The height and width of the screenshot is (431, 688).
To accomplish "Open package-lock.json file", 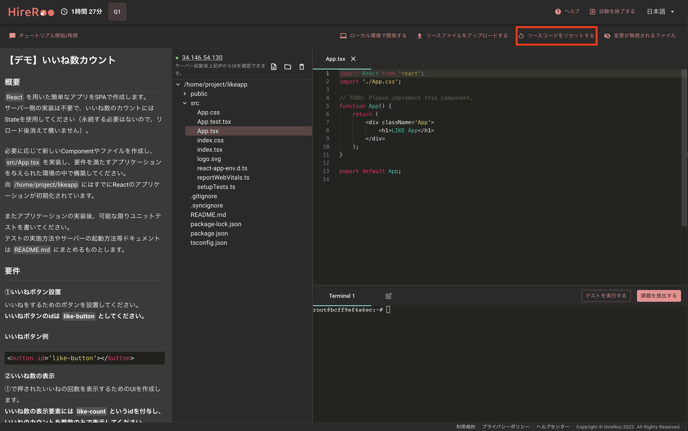I will click(x=215, y=224).
